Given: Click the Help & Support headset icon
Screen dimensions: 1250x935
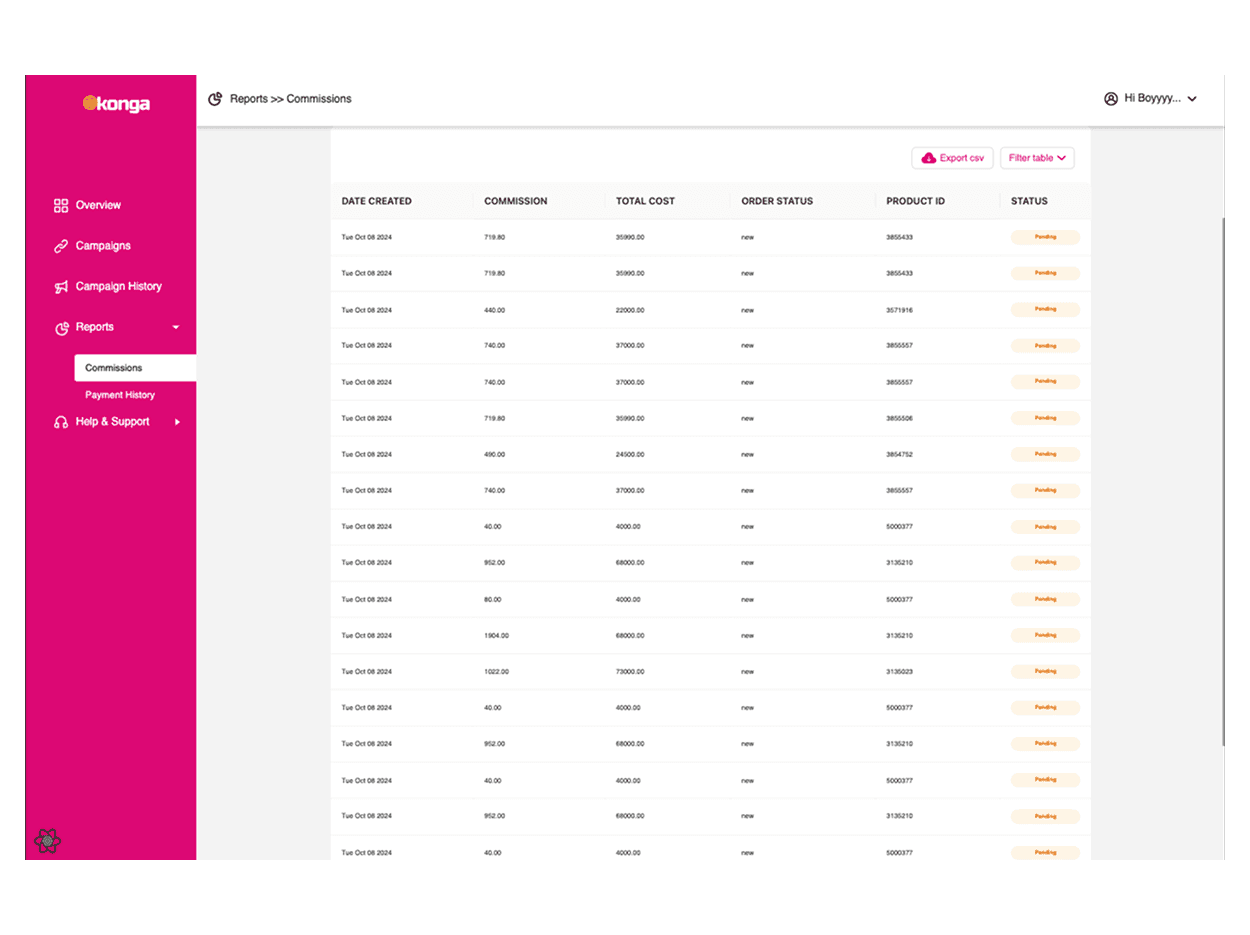Looking at the screenshot, I should pos(61,422).
